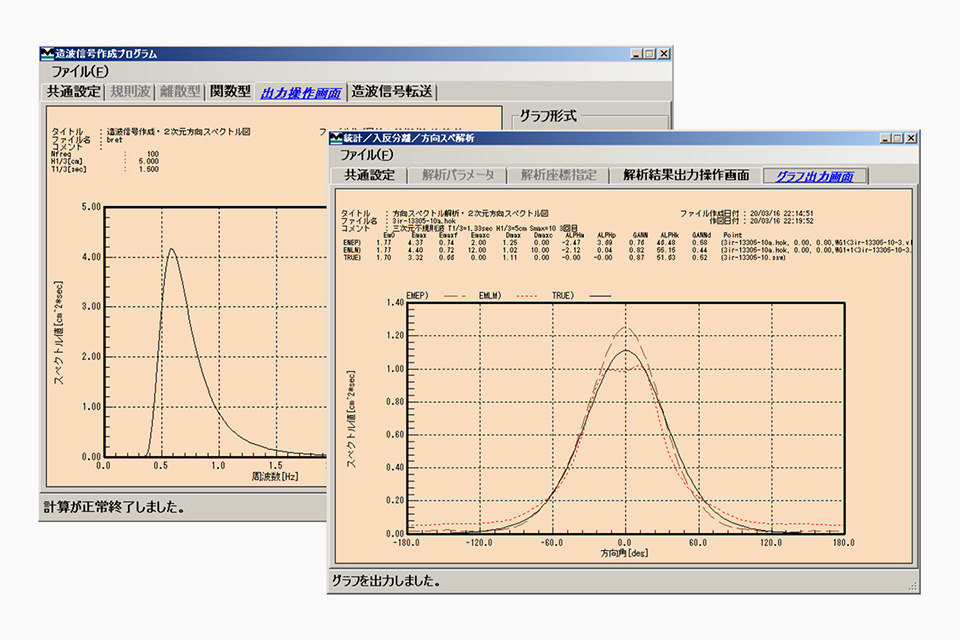Open the 出力操作画面 tab

pyautogui.click(x=301, y=93)
